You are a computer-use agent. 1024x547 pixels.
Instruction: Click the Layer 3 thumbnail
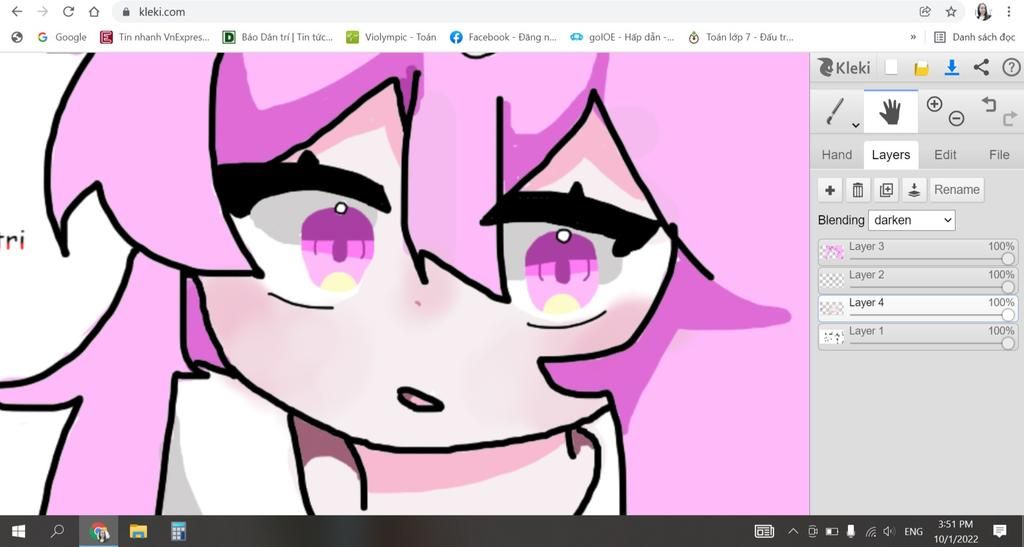(832, 252)
